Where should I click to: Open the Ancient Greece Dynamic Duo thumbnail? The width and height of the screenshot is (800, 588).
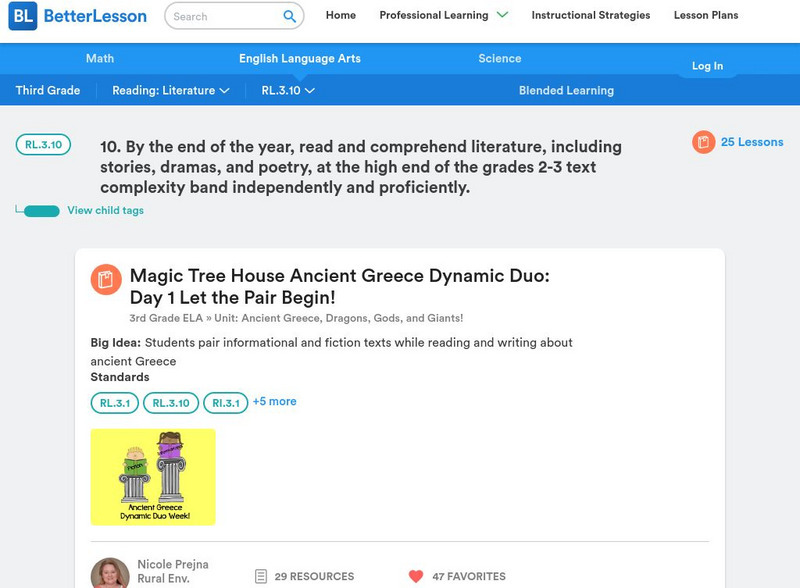pyautogui.click(x=153, y=477)
